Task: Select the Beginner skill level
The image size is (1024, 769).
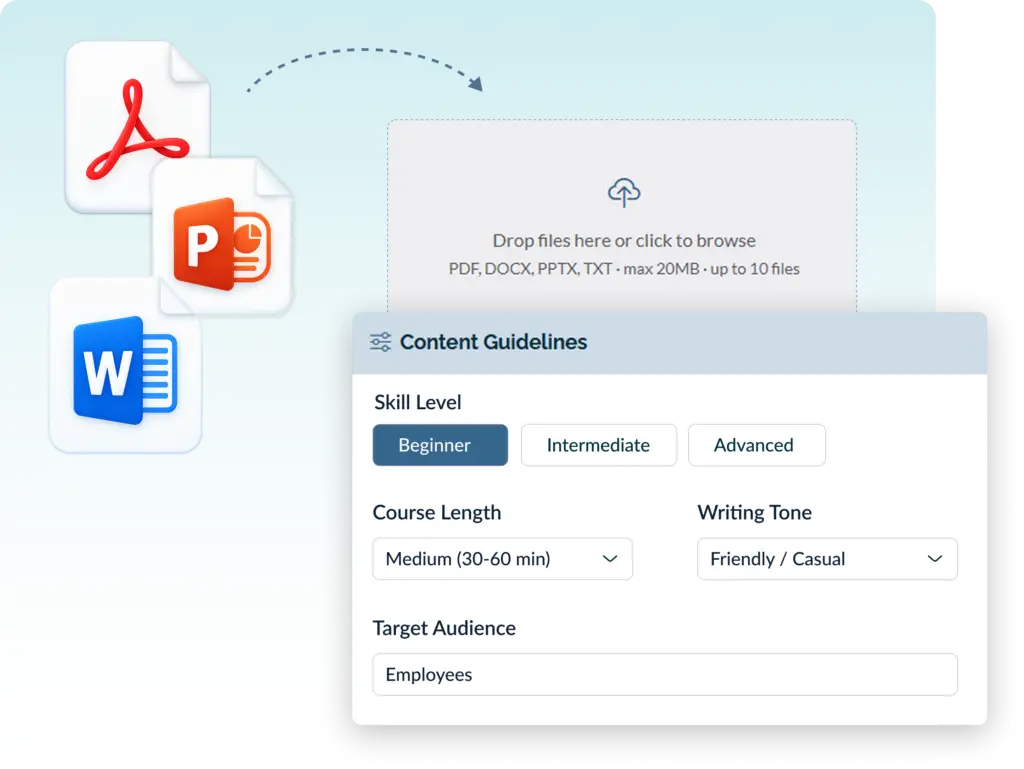Action: (x=440, y=445)
